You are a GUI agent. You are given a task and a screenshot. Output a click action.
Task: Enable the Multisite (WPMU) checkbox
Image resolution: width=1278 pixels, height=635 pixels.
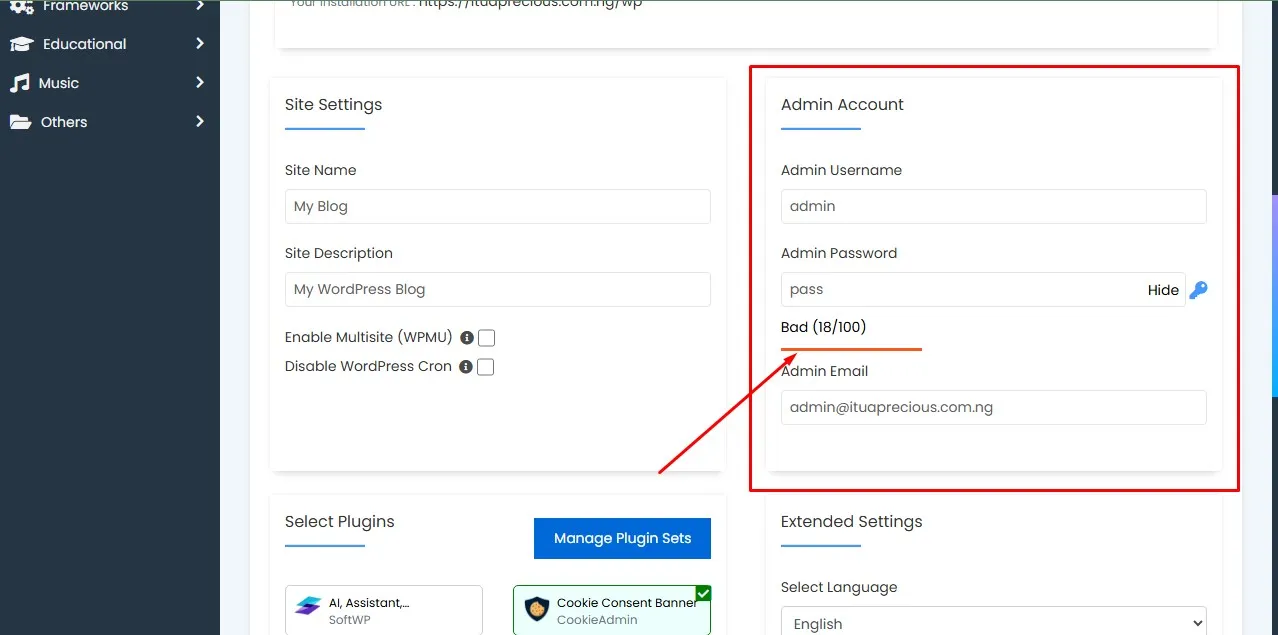(486, 337)
